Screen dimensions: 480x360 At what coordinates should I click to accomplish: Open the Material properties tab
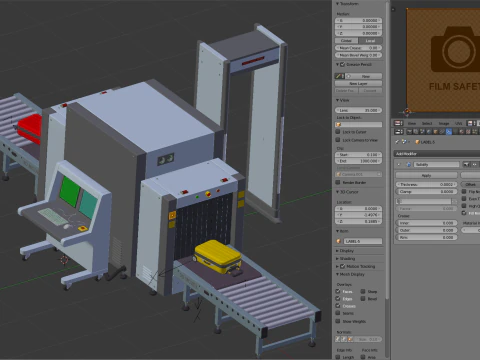point(462,131)
